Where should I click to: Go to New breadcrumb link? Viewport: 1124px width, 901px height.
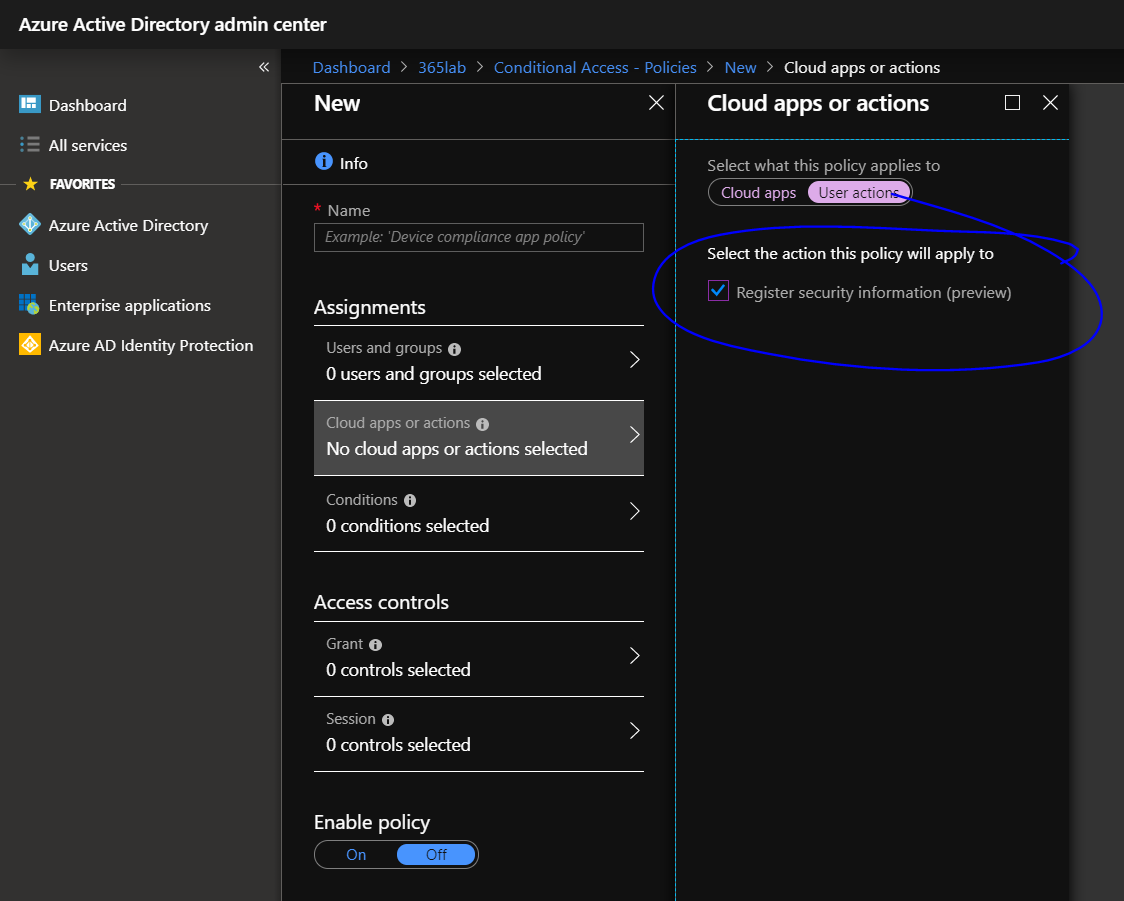point(740,67)
